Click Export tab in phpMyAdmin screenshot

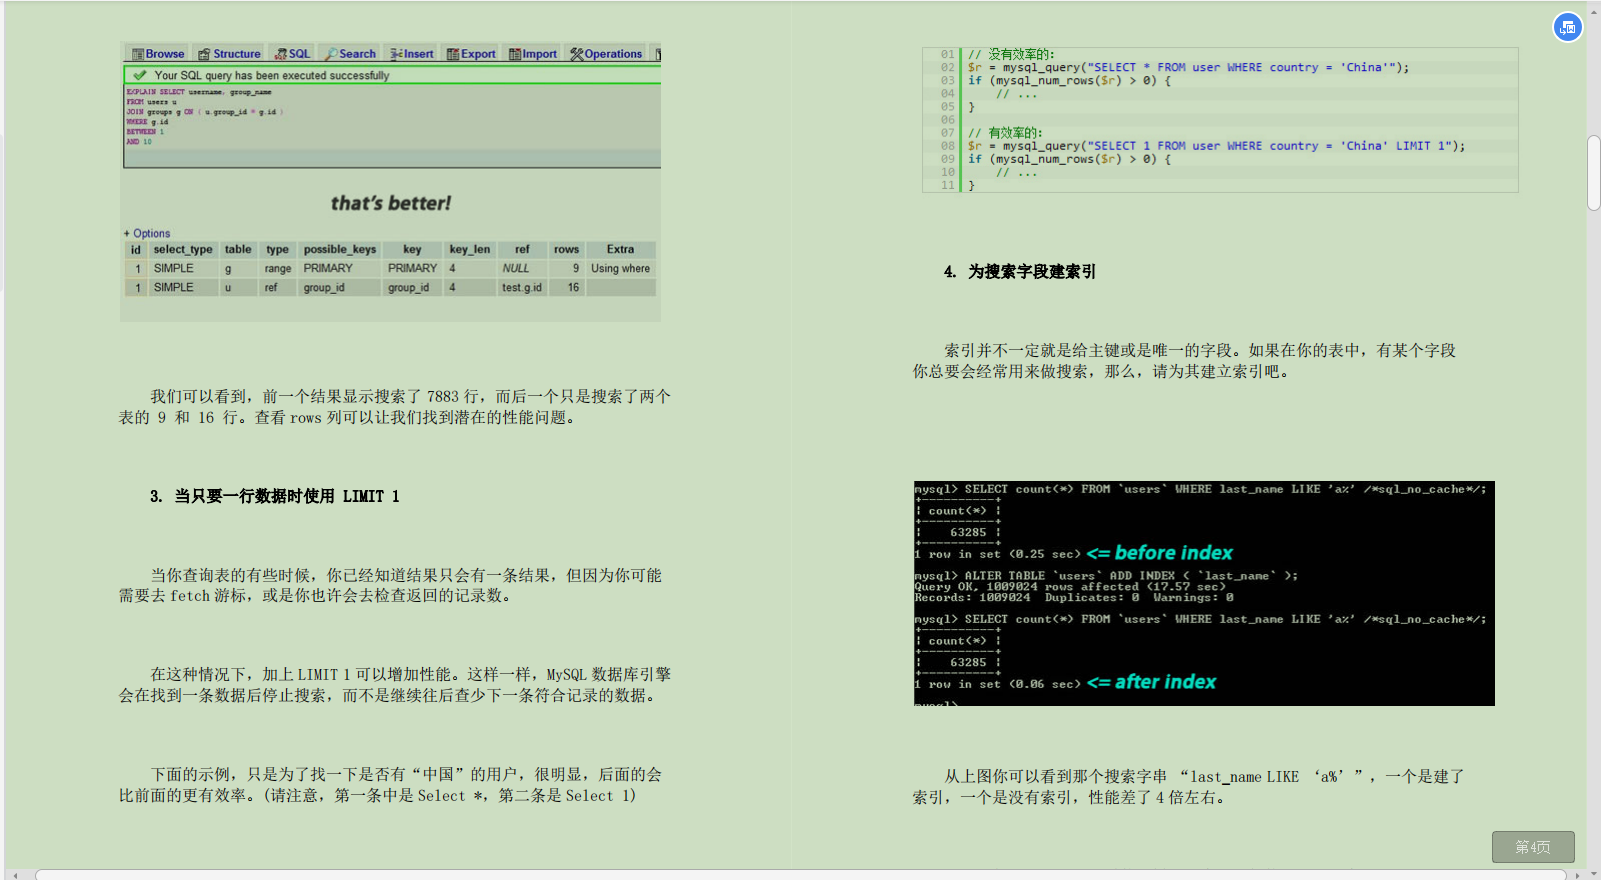coord(471,54)
